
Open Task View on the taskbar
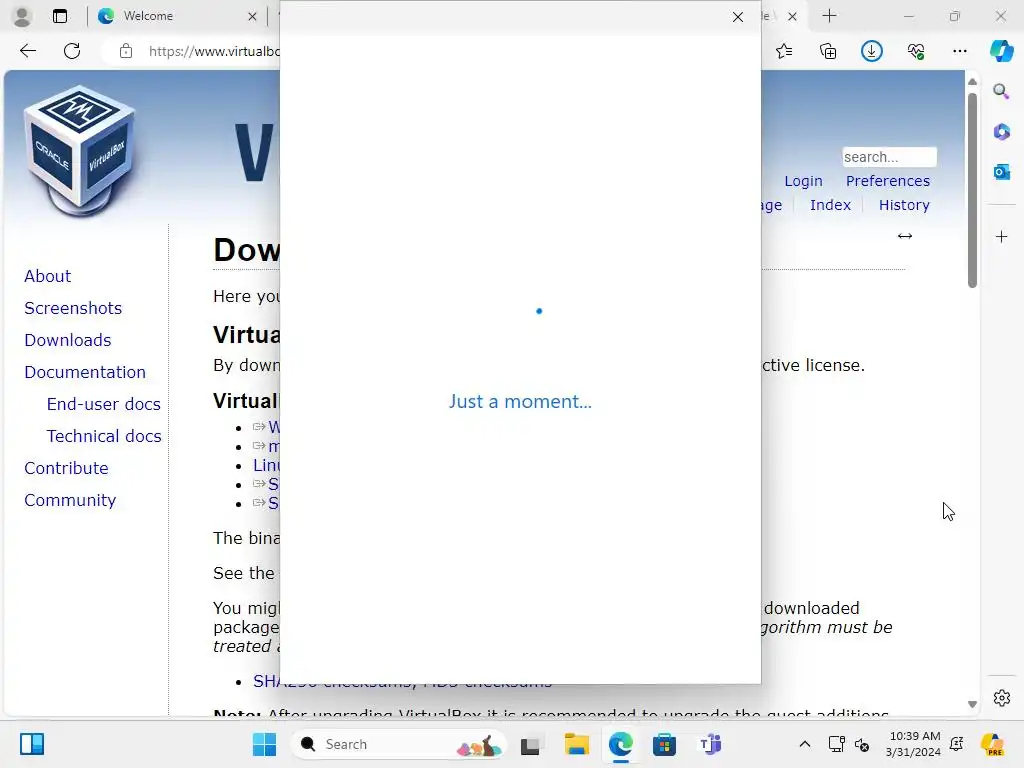(x=530, y=744)
